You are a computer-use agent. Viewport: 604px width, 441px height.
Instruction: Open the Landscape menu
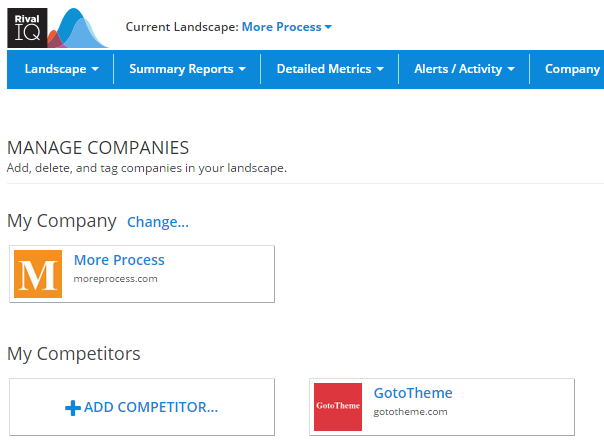[61, 69]
